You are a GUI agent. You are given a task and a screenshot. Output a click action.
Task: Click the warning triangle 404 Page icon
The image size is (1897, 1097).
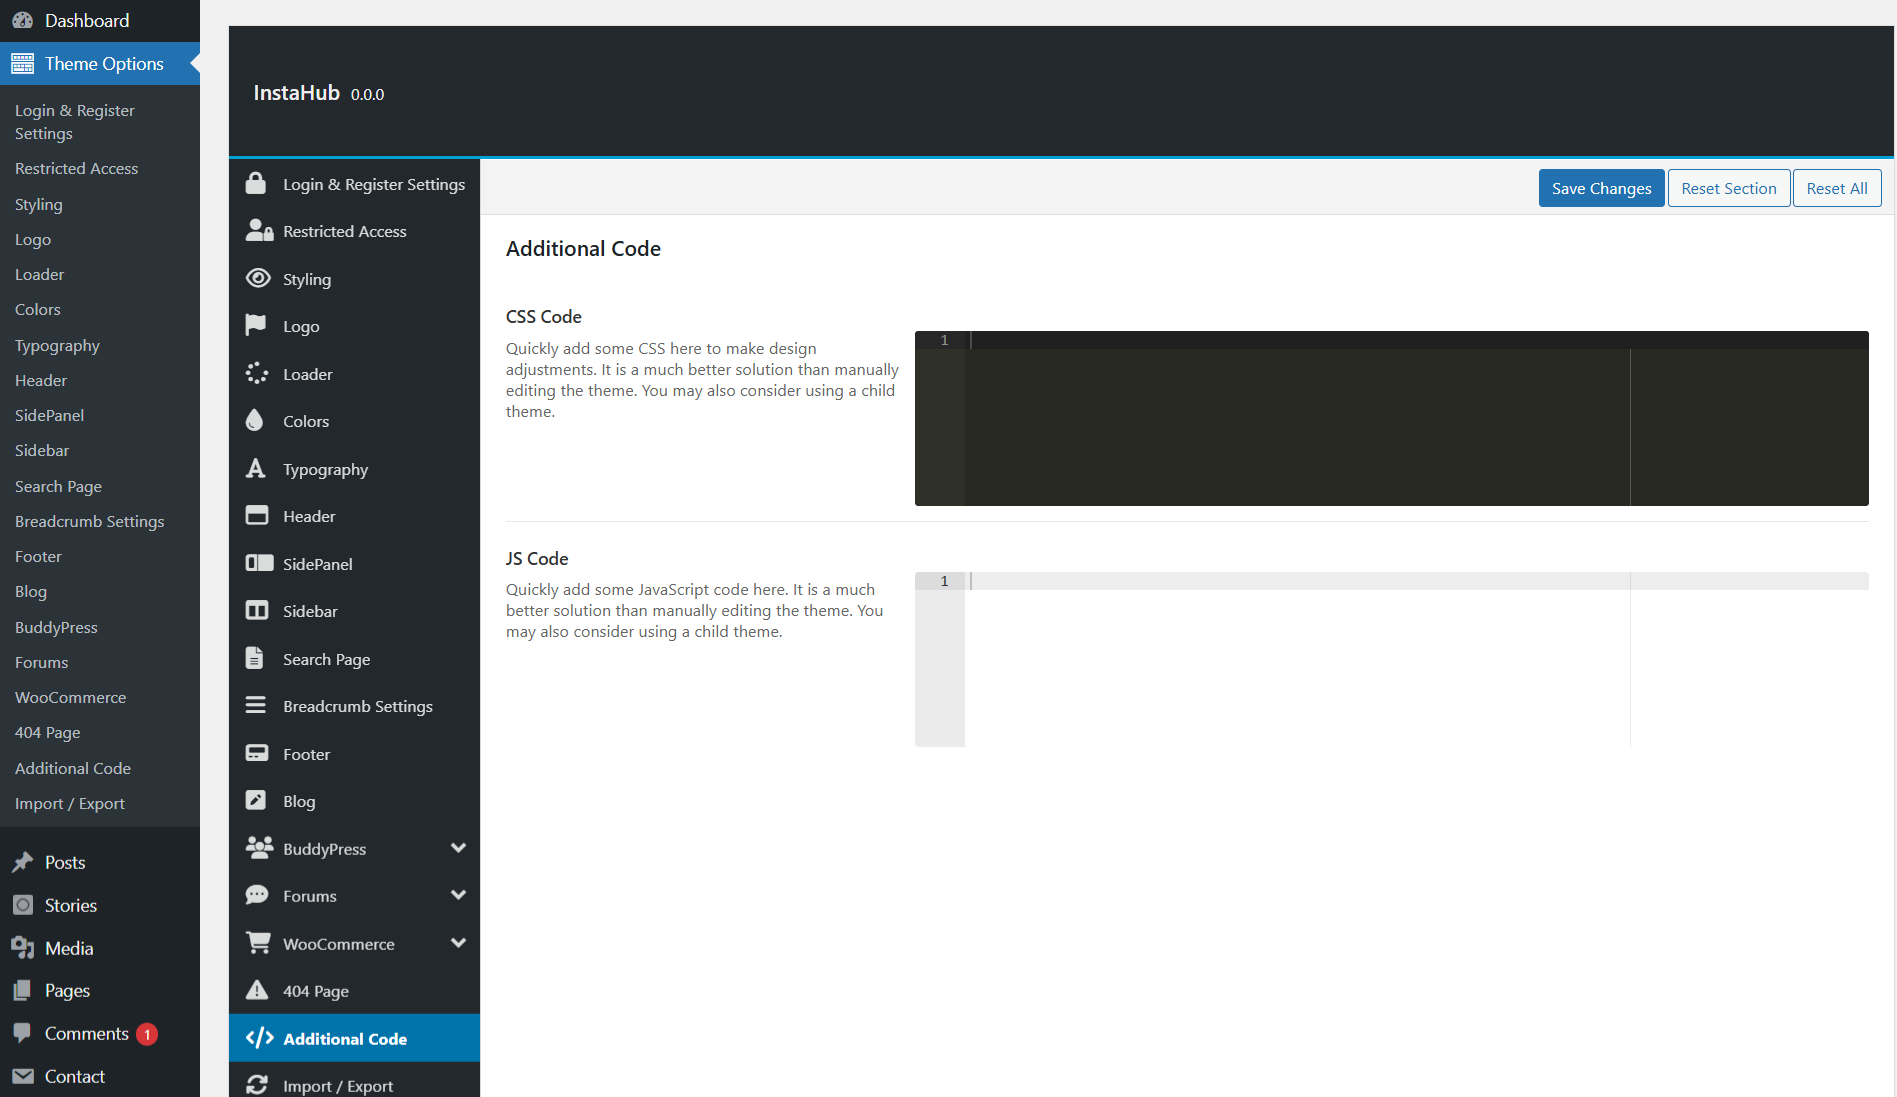click(257, 990)
